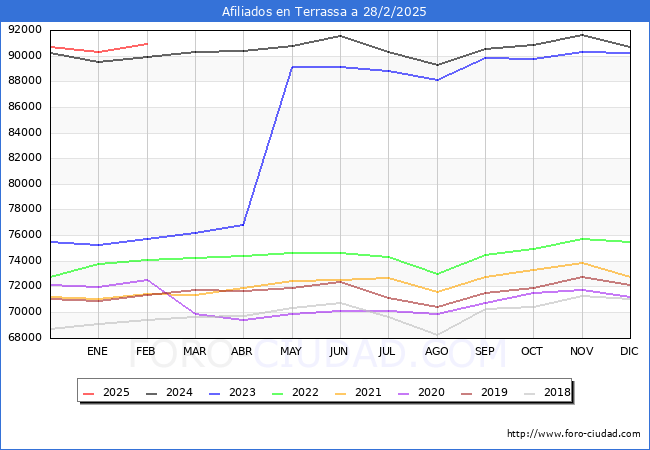Screen dimensions: 650x450
Task: Click the 88000 y-axis value
Action: 25,81
